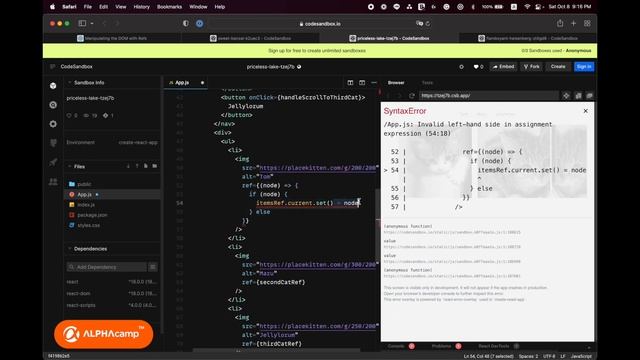Screen dimensions: 640x360
Task: Collapse the Dependencies section
Action: pos(70,249)
